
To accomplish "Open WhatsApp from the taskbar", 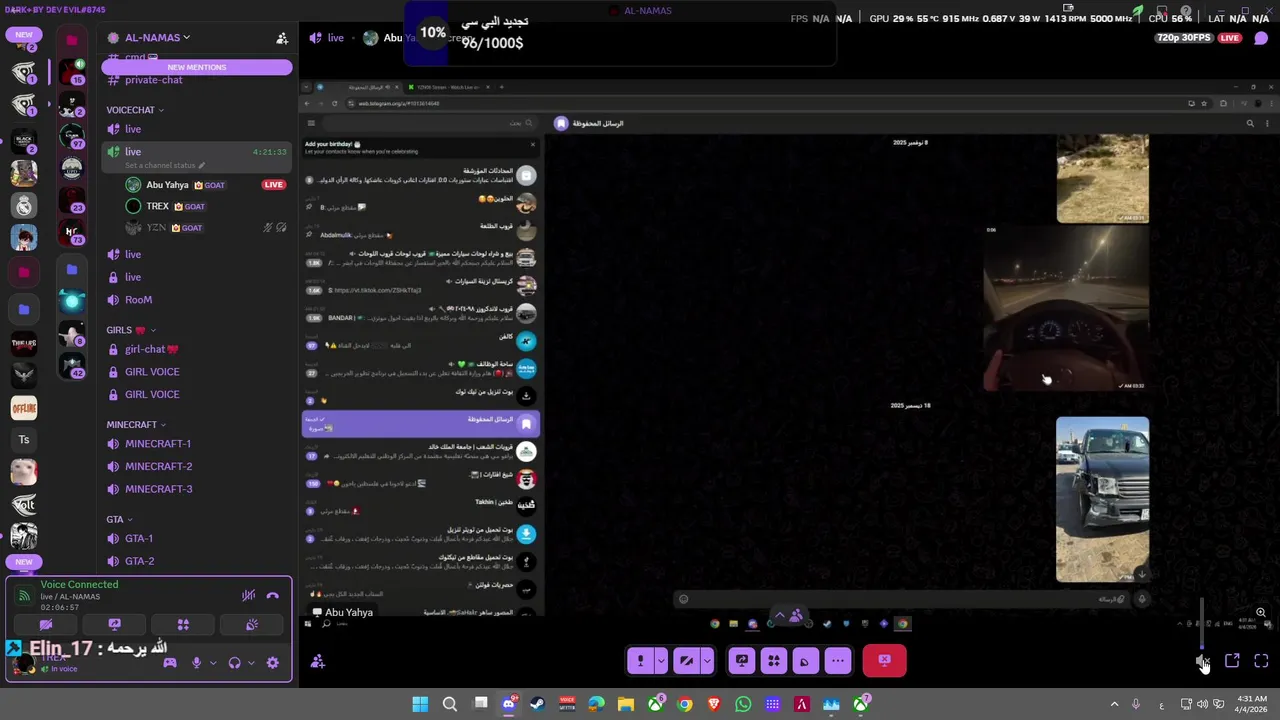I will click(x=743, y=704).
